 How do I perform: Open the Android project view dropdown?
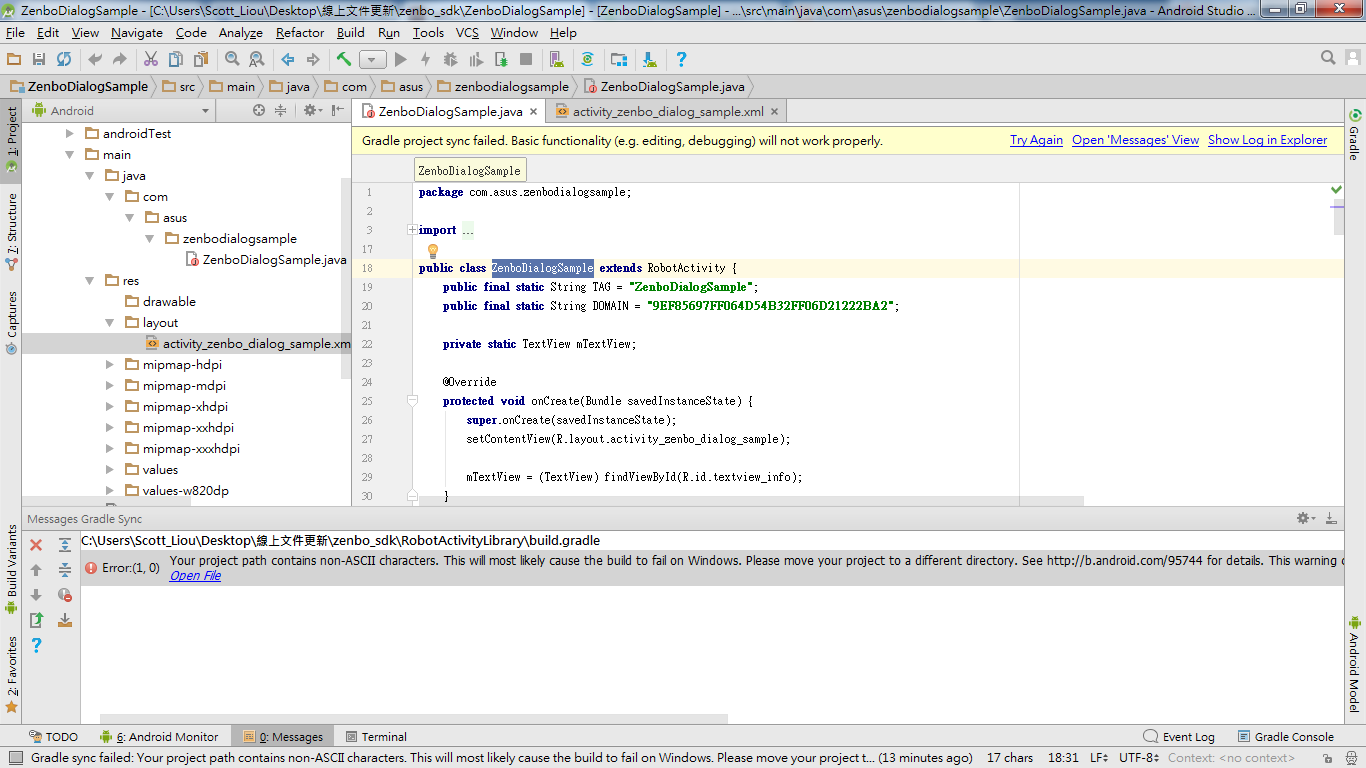pos(120,111)
